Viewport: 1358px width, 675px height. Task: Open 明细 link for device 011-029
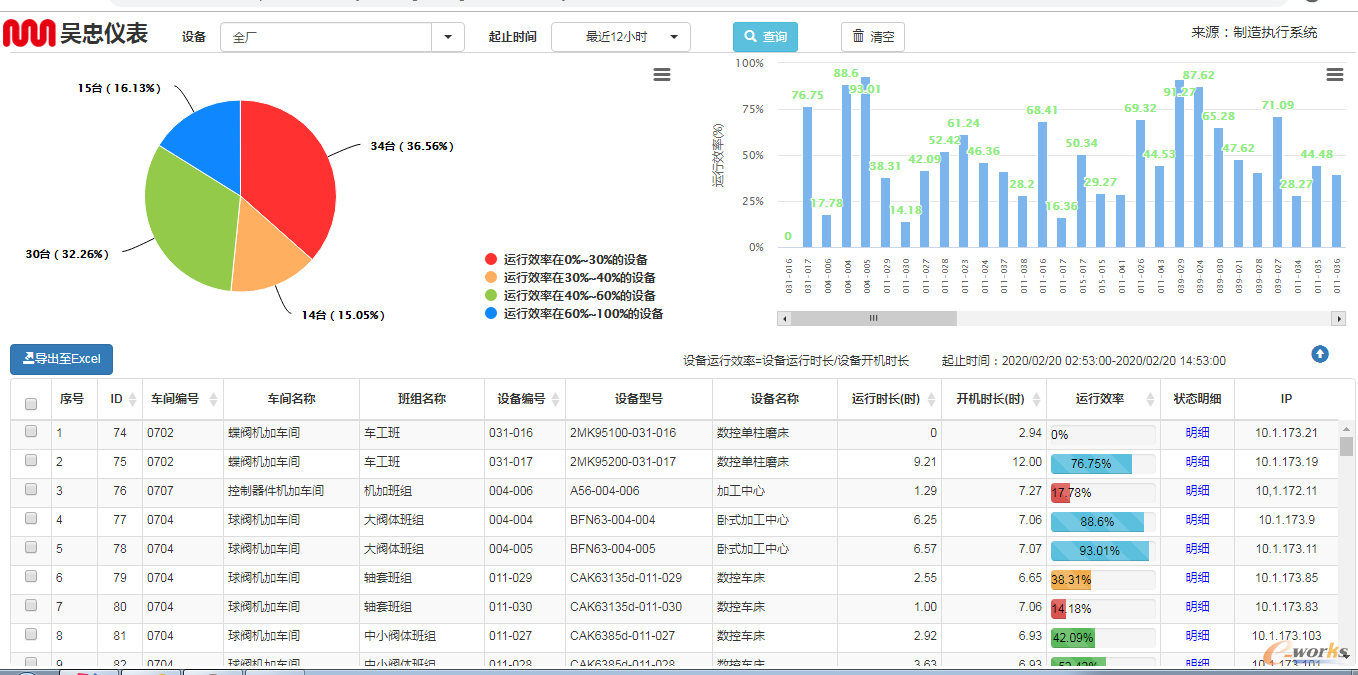click(1197, 578)
